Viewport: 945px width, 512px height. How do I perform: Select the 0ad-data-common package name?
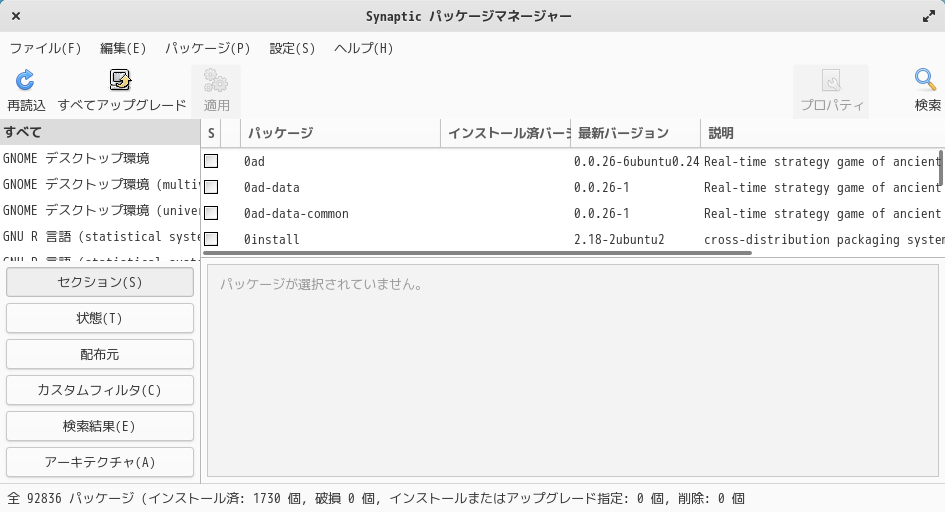coord(296,213)
